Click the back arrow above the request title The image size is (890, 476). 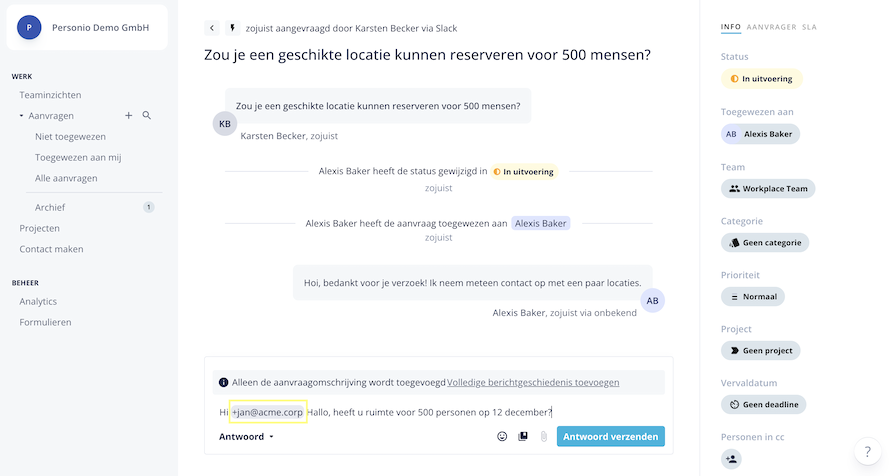click(x=212, y=28)
